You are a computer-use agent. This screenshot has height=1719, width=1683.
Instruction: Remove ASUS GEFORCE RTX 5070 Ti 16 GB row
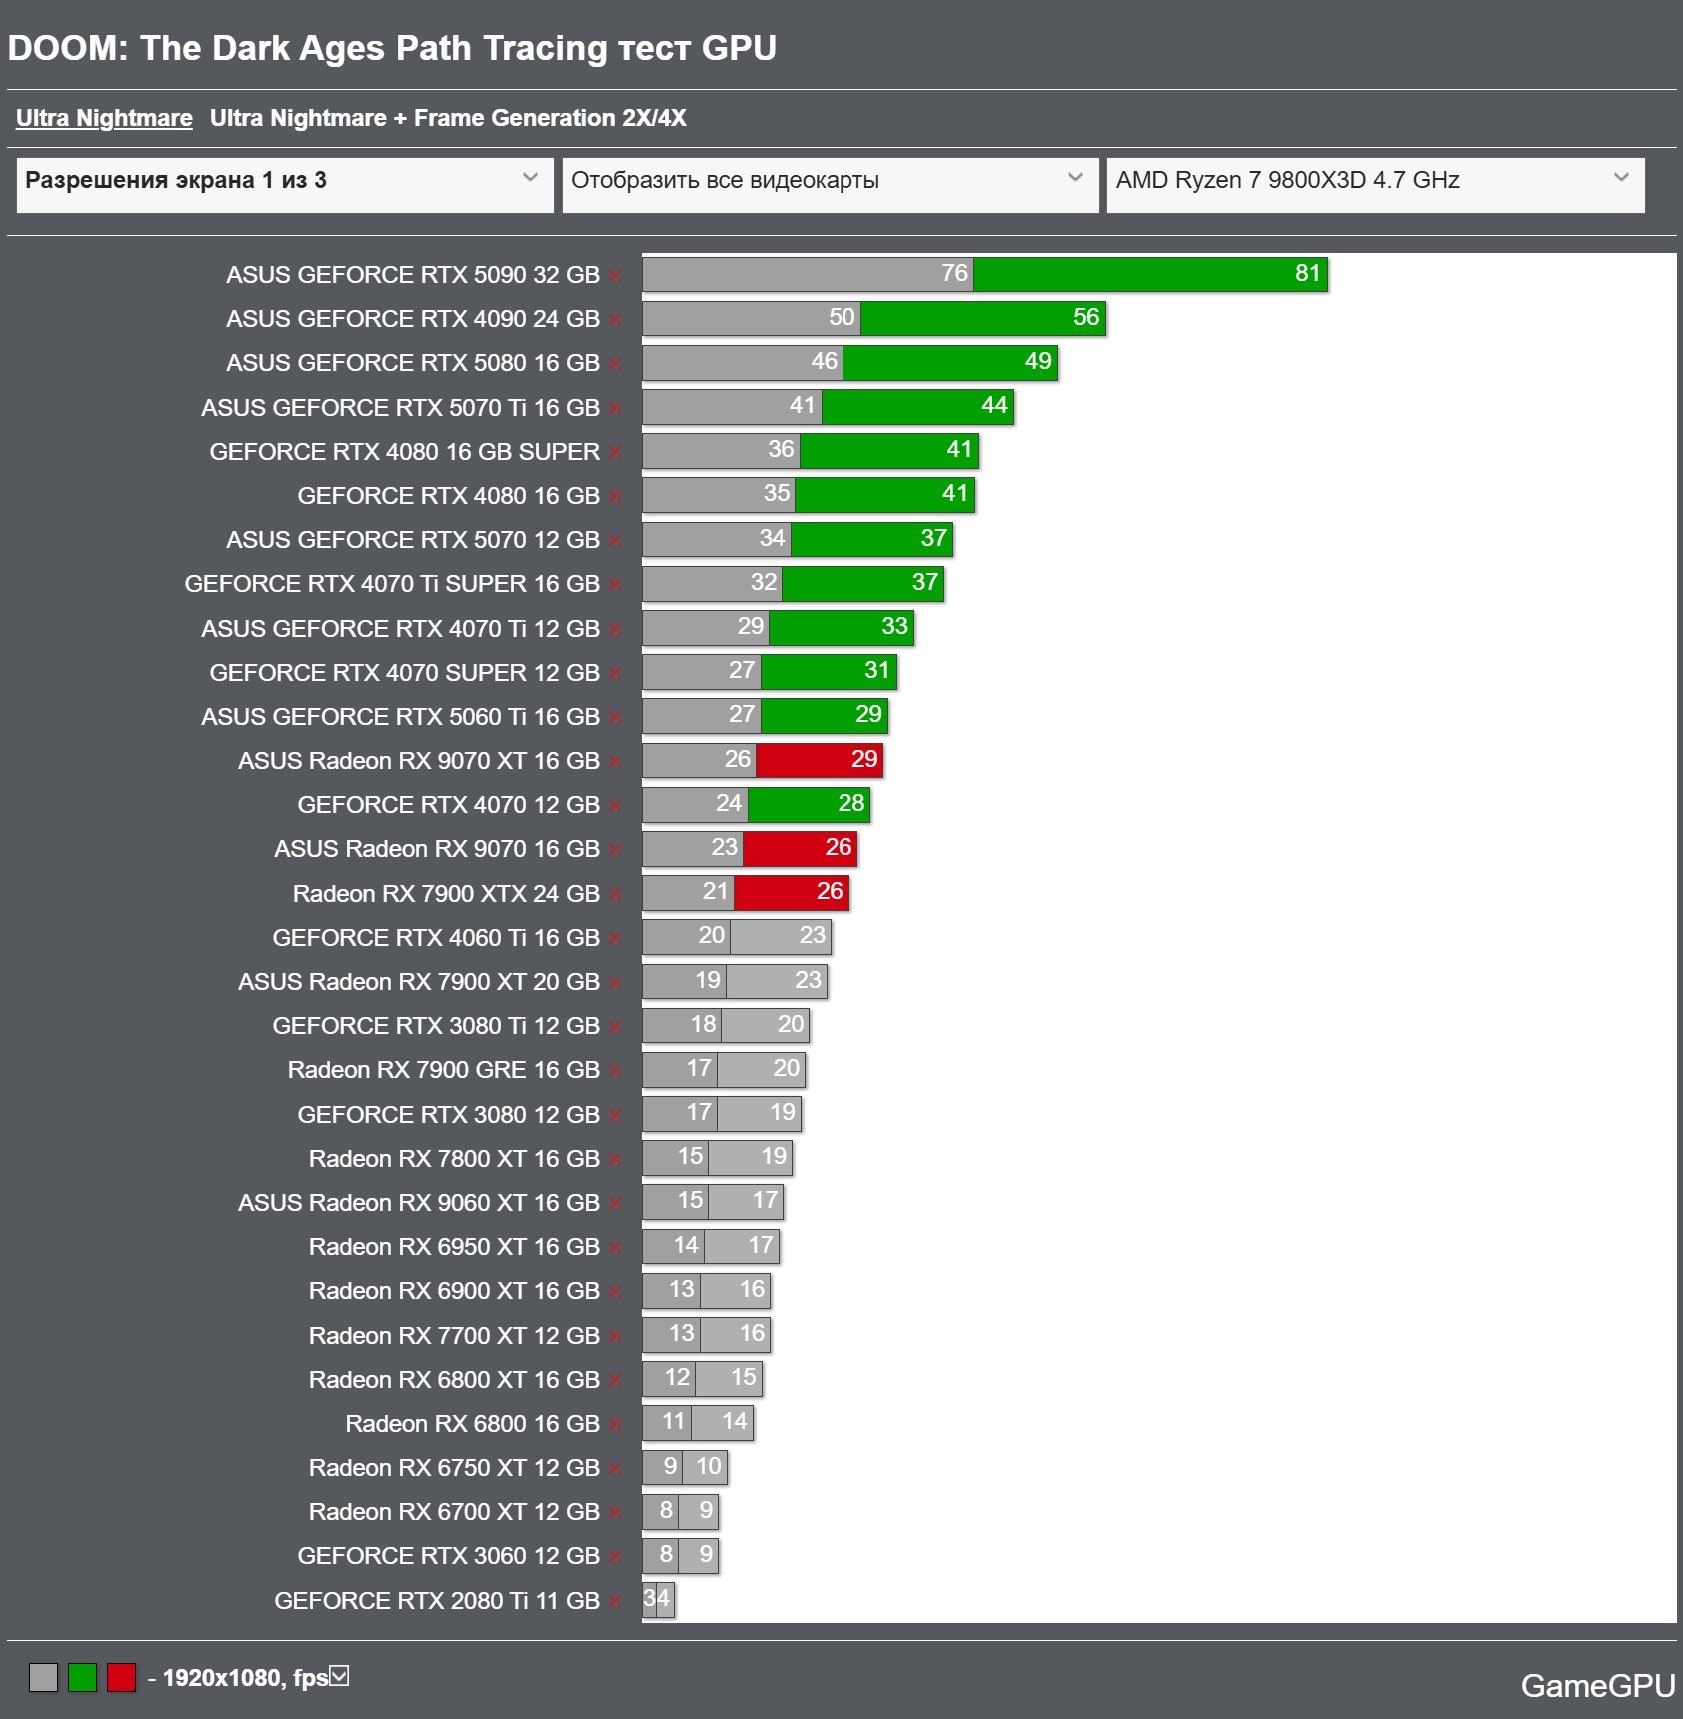615,410
